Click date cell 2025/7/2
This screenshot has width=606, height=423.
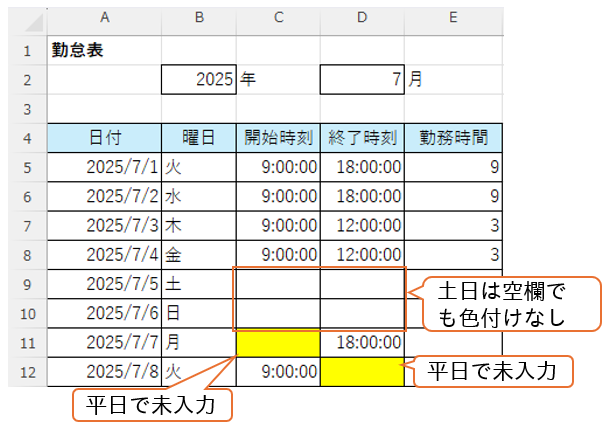tap(104, 196)
